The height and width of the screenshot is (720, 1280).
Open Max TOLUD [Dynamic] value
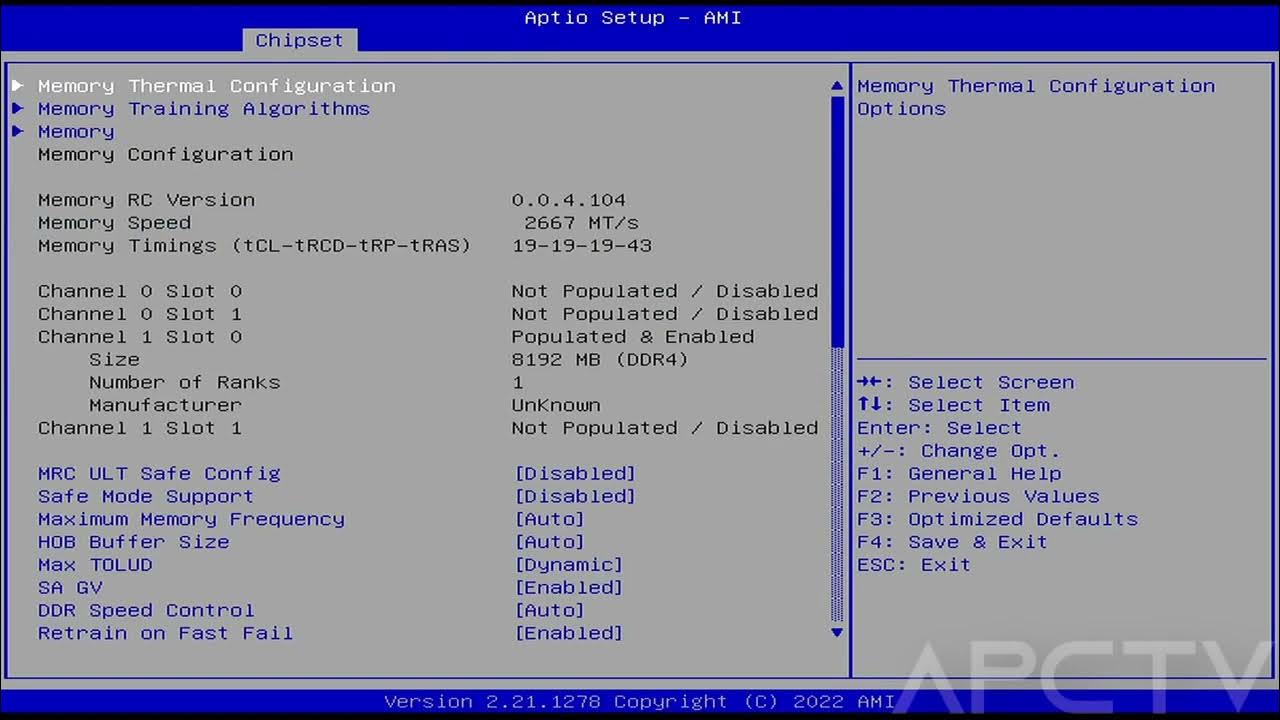coord(569,566)
